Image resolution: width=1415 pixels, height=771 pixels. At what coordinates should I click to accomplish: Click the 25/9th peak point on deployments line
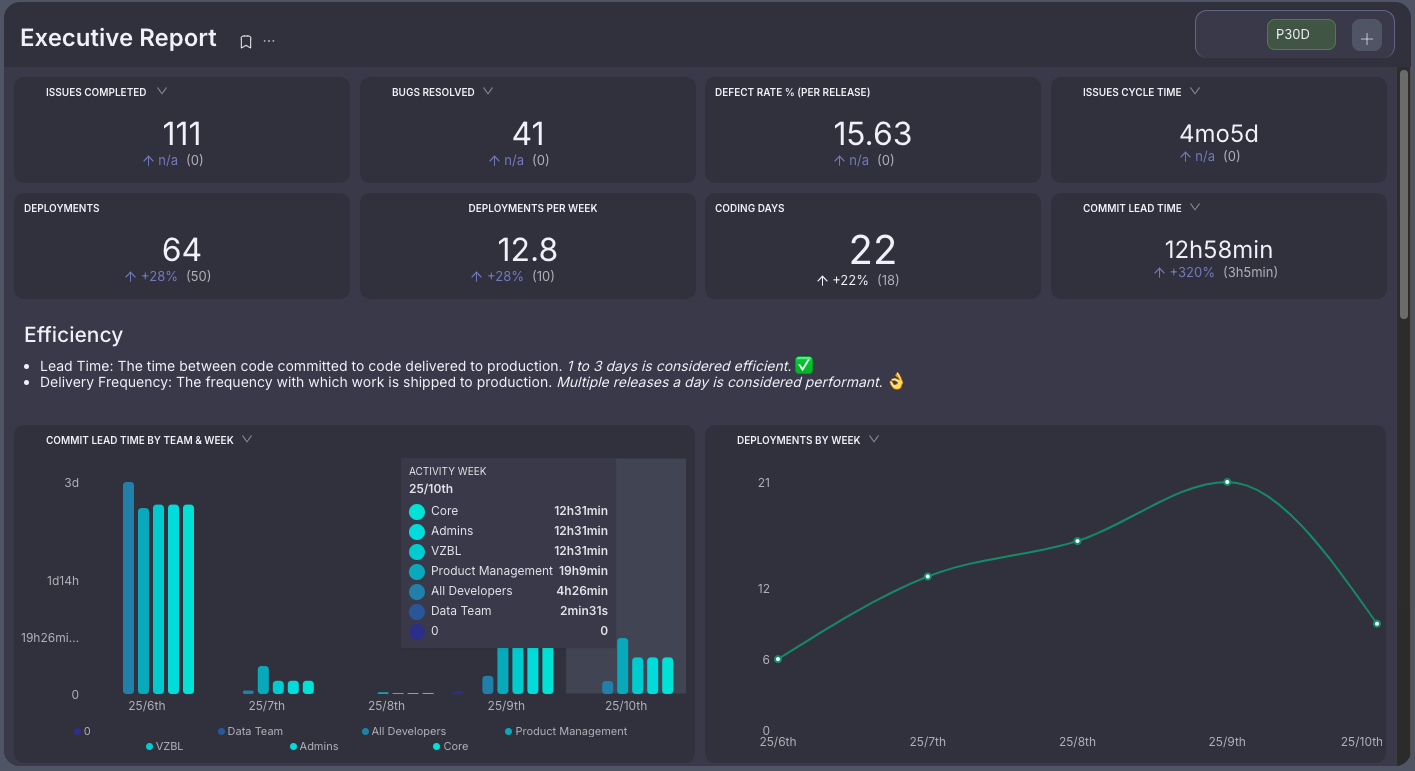pyautogui.click(x=1227, y=482)
